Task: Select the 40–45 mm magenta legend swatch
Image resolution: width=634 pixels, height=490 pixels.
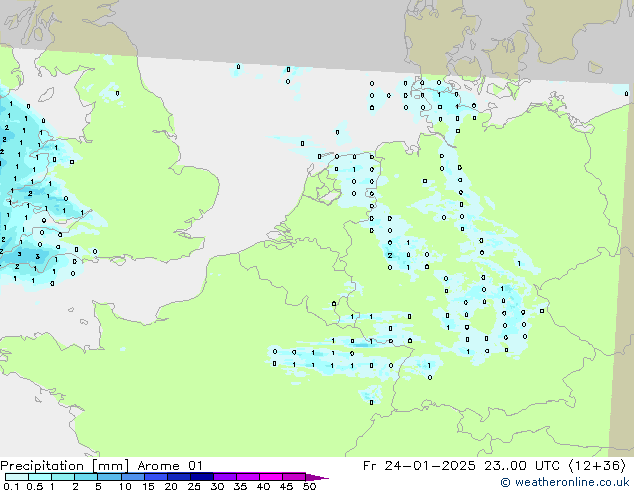Action: click(x=271, y=477)
